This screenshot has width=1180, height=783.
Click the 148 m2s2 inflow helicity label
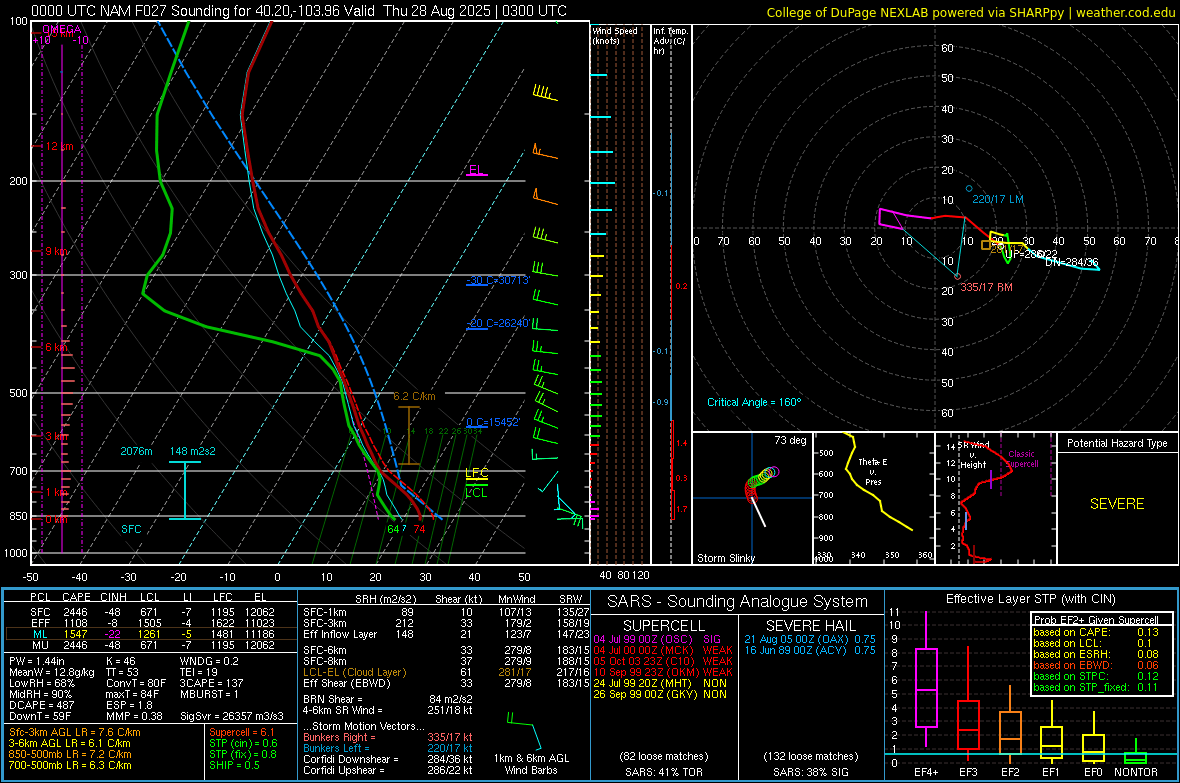(193, 451)
